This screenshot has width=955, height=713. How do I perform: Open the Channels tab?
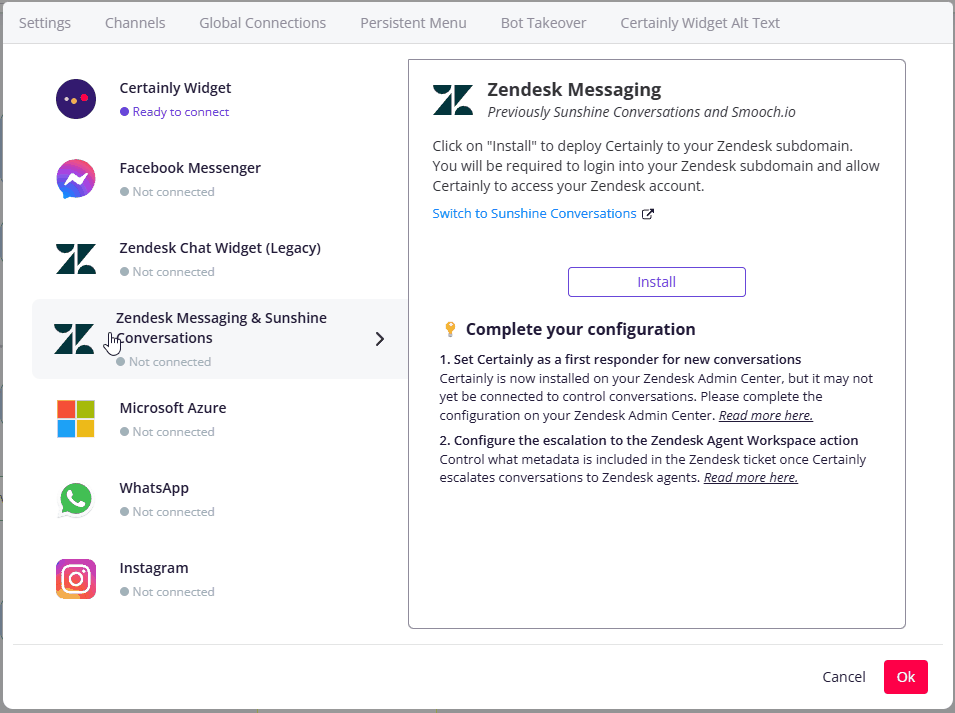coord(134,22)
